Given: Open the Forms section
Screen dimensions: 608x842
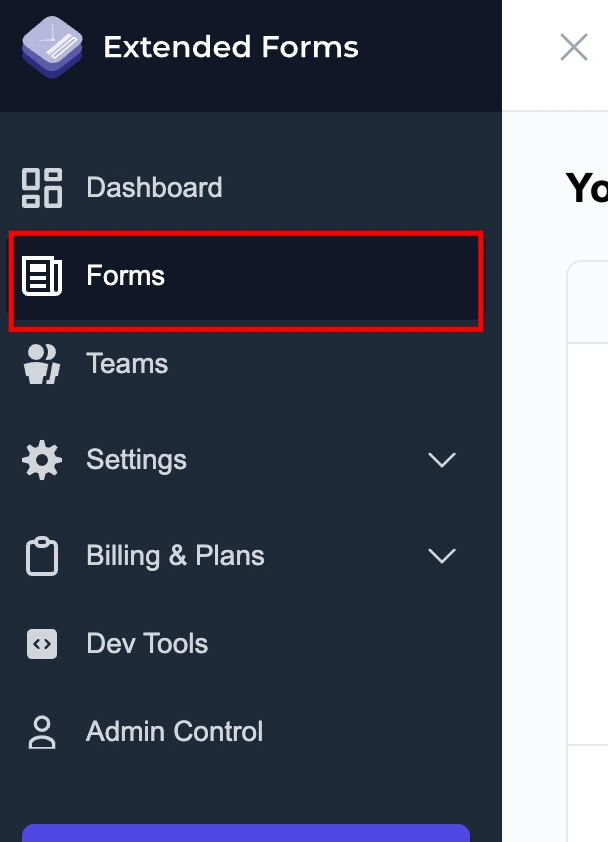Looking at the screenshot, I should [x=125, y=275].
